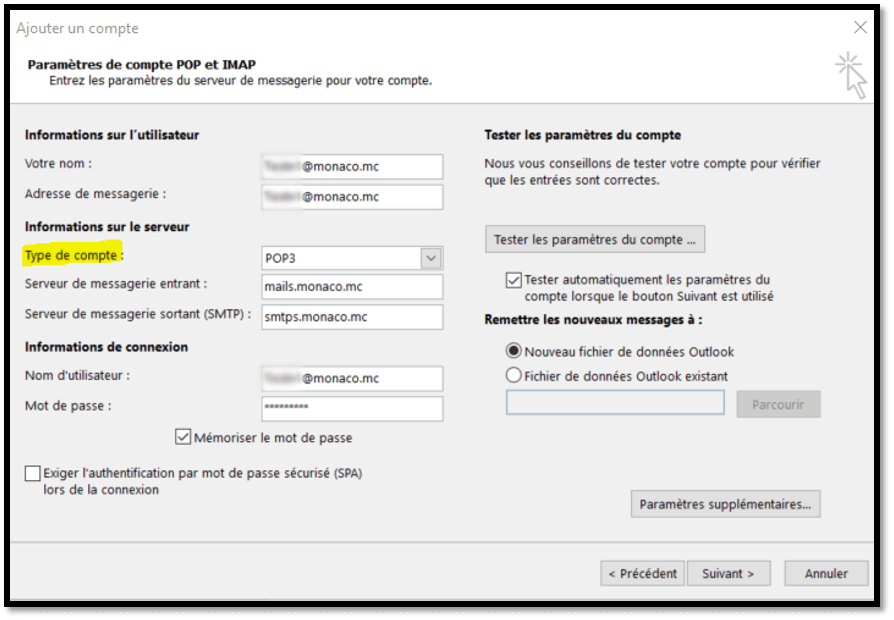Image resolution: width=894 pixels, height=620 pixels.
Task: Toggle Mémoriser le mot de passe checkbox
Action: pos(183,437)
